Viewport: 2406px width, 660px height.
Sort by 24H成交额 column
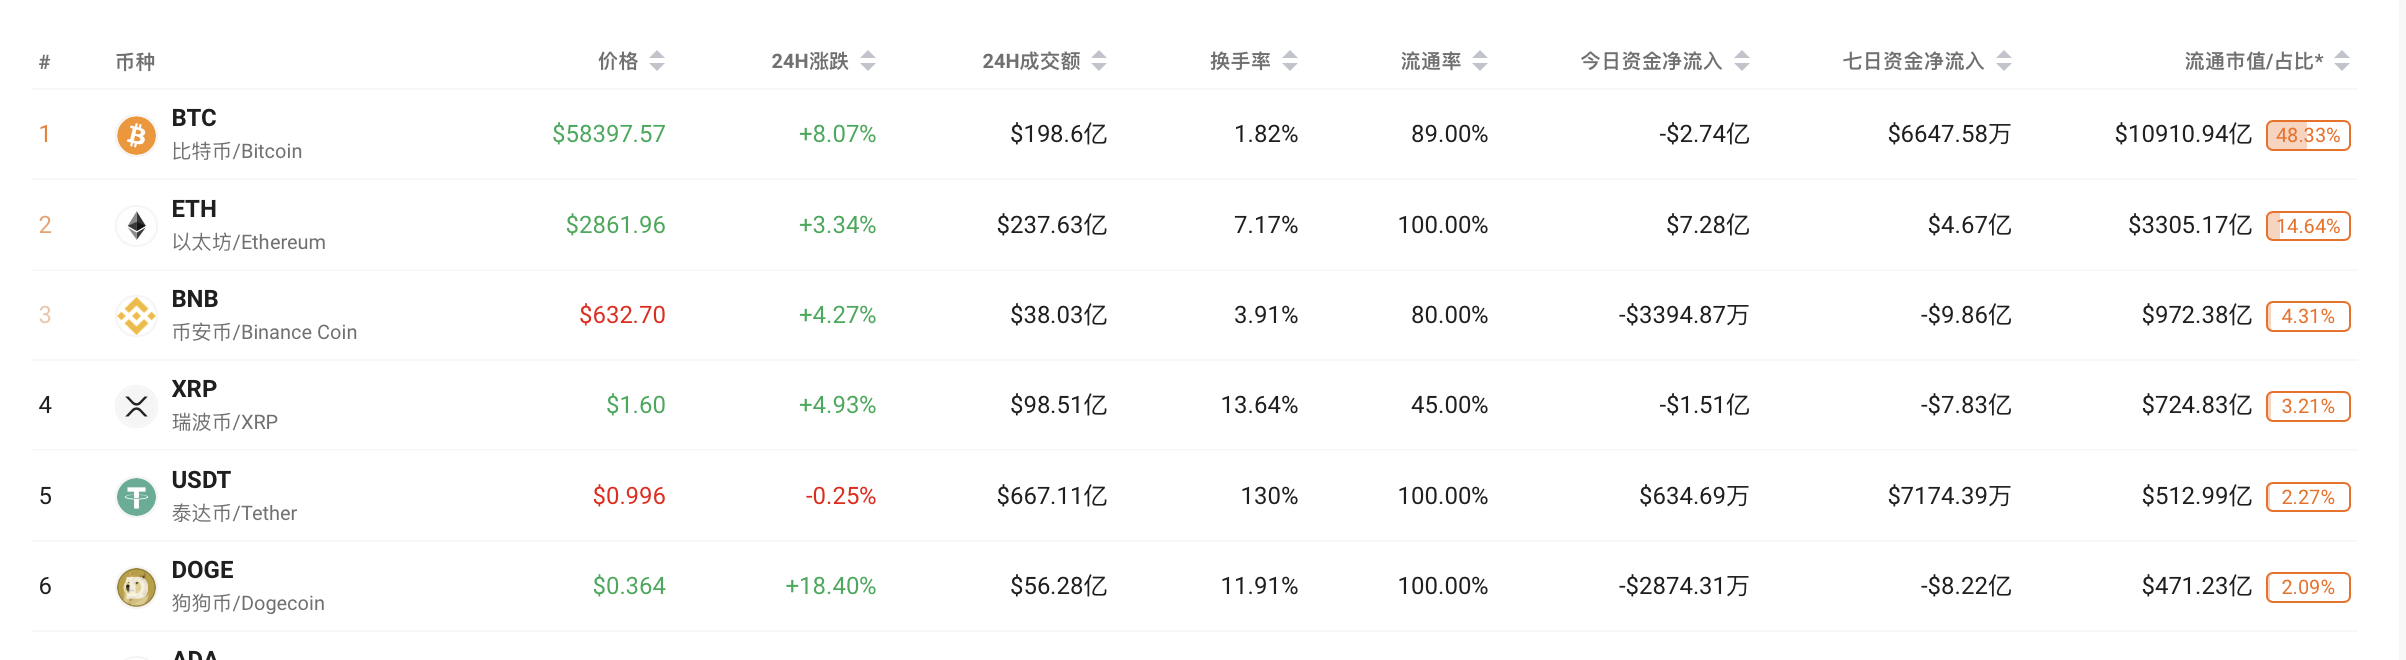[x=1100, y=60]
